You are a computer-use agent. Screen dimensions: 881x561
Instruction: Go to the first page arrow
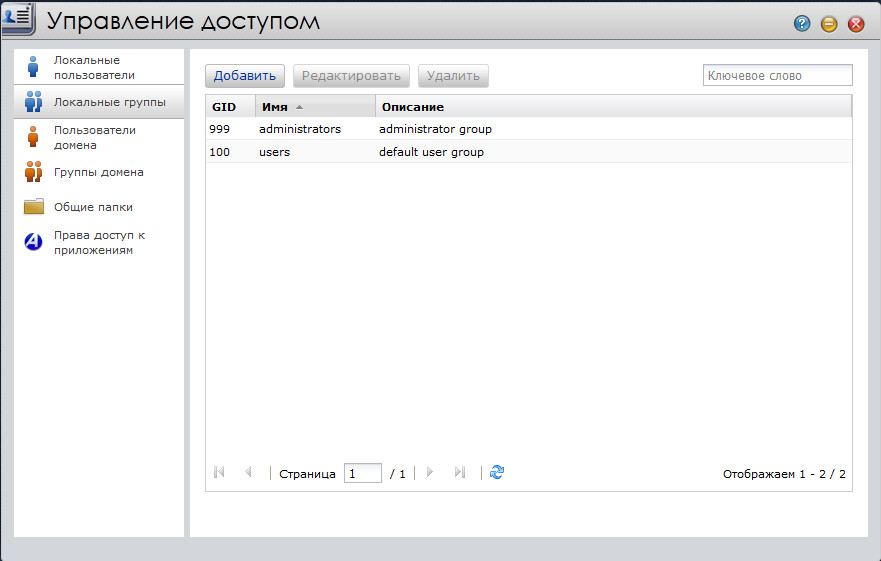click(220, 472)
